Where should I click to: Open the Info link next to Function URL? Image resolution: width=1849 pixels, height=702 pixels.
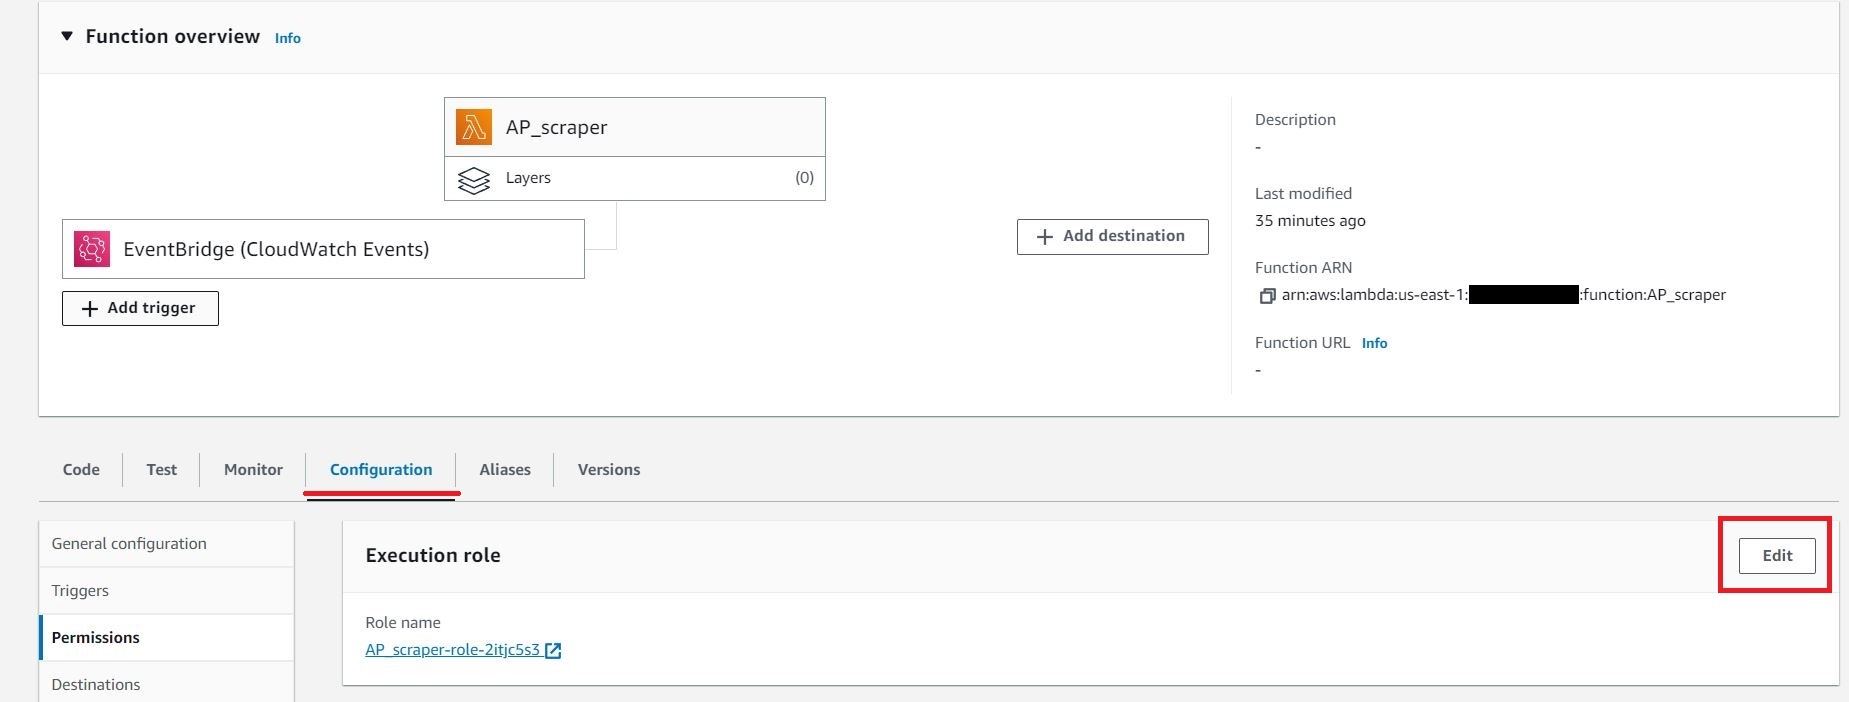click(x=1374, y=343)
